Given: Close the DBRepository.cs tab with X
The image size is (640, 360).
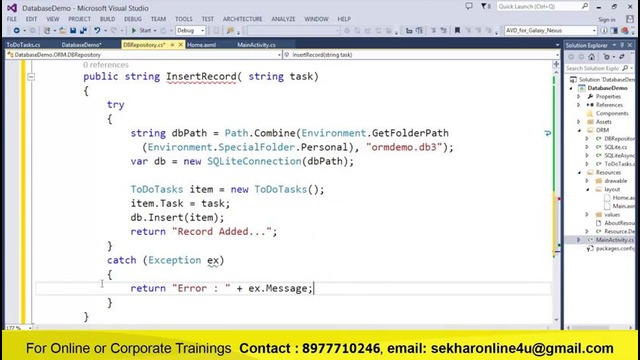Looking at the screenshot, I should click(x=180, y=45).
